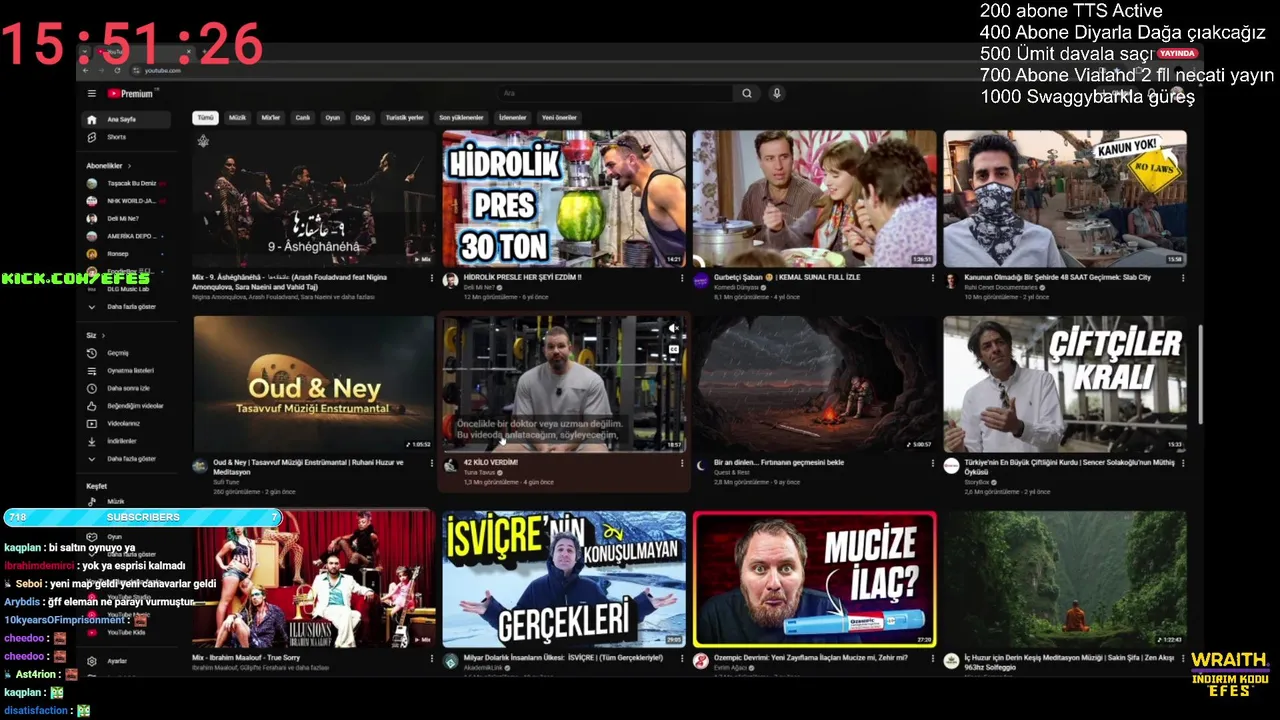1280x720 pixels.
Task: Click the youtube.com address bar
Action: coord(162,70)
